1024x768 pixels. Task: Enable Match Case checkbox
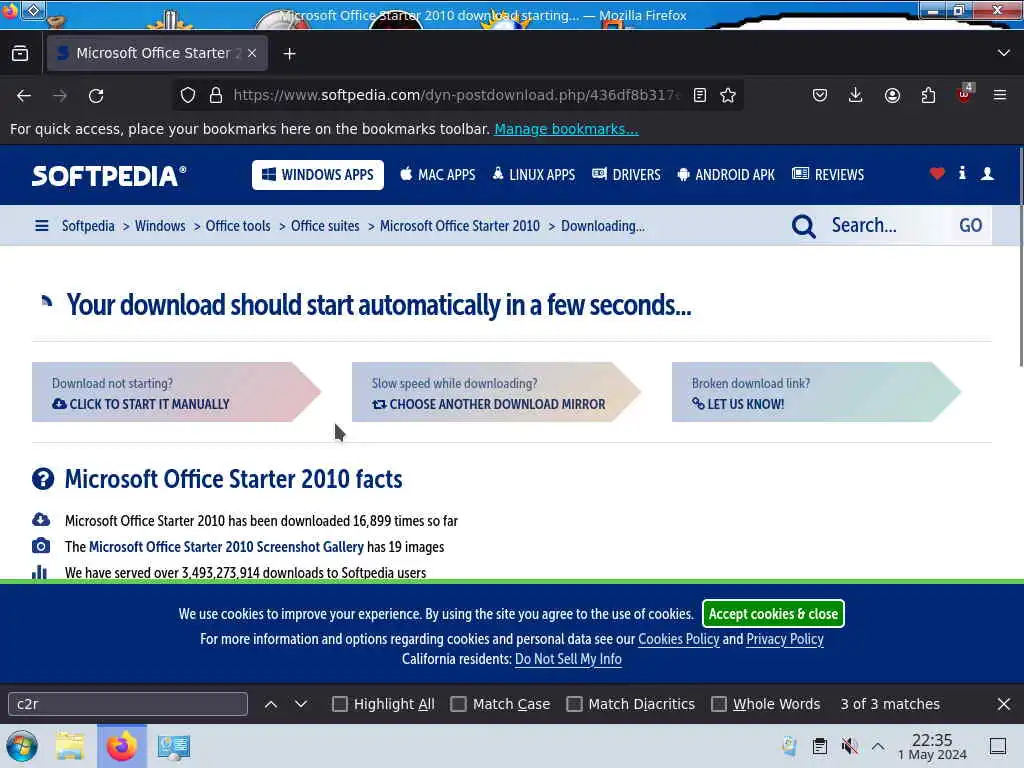pos(458,704)
